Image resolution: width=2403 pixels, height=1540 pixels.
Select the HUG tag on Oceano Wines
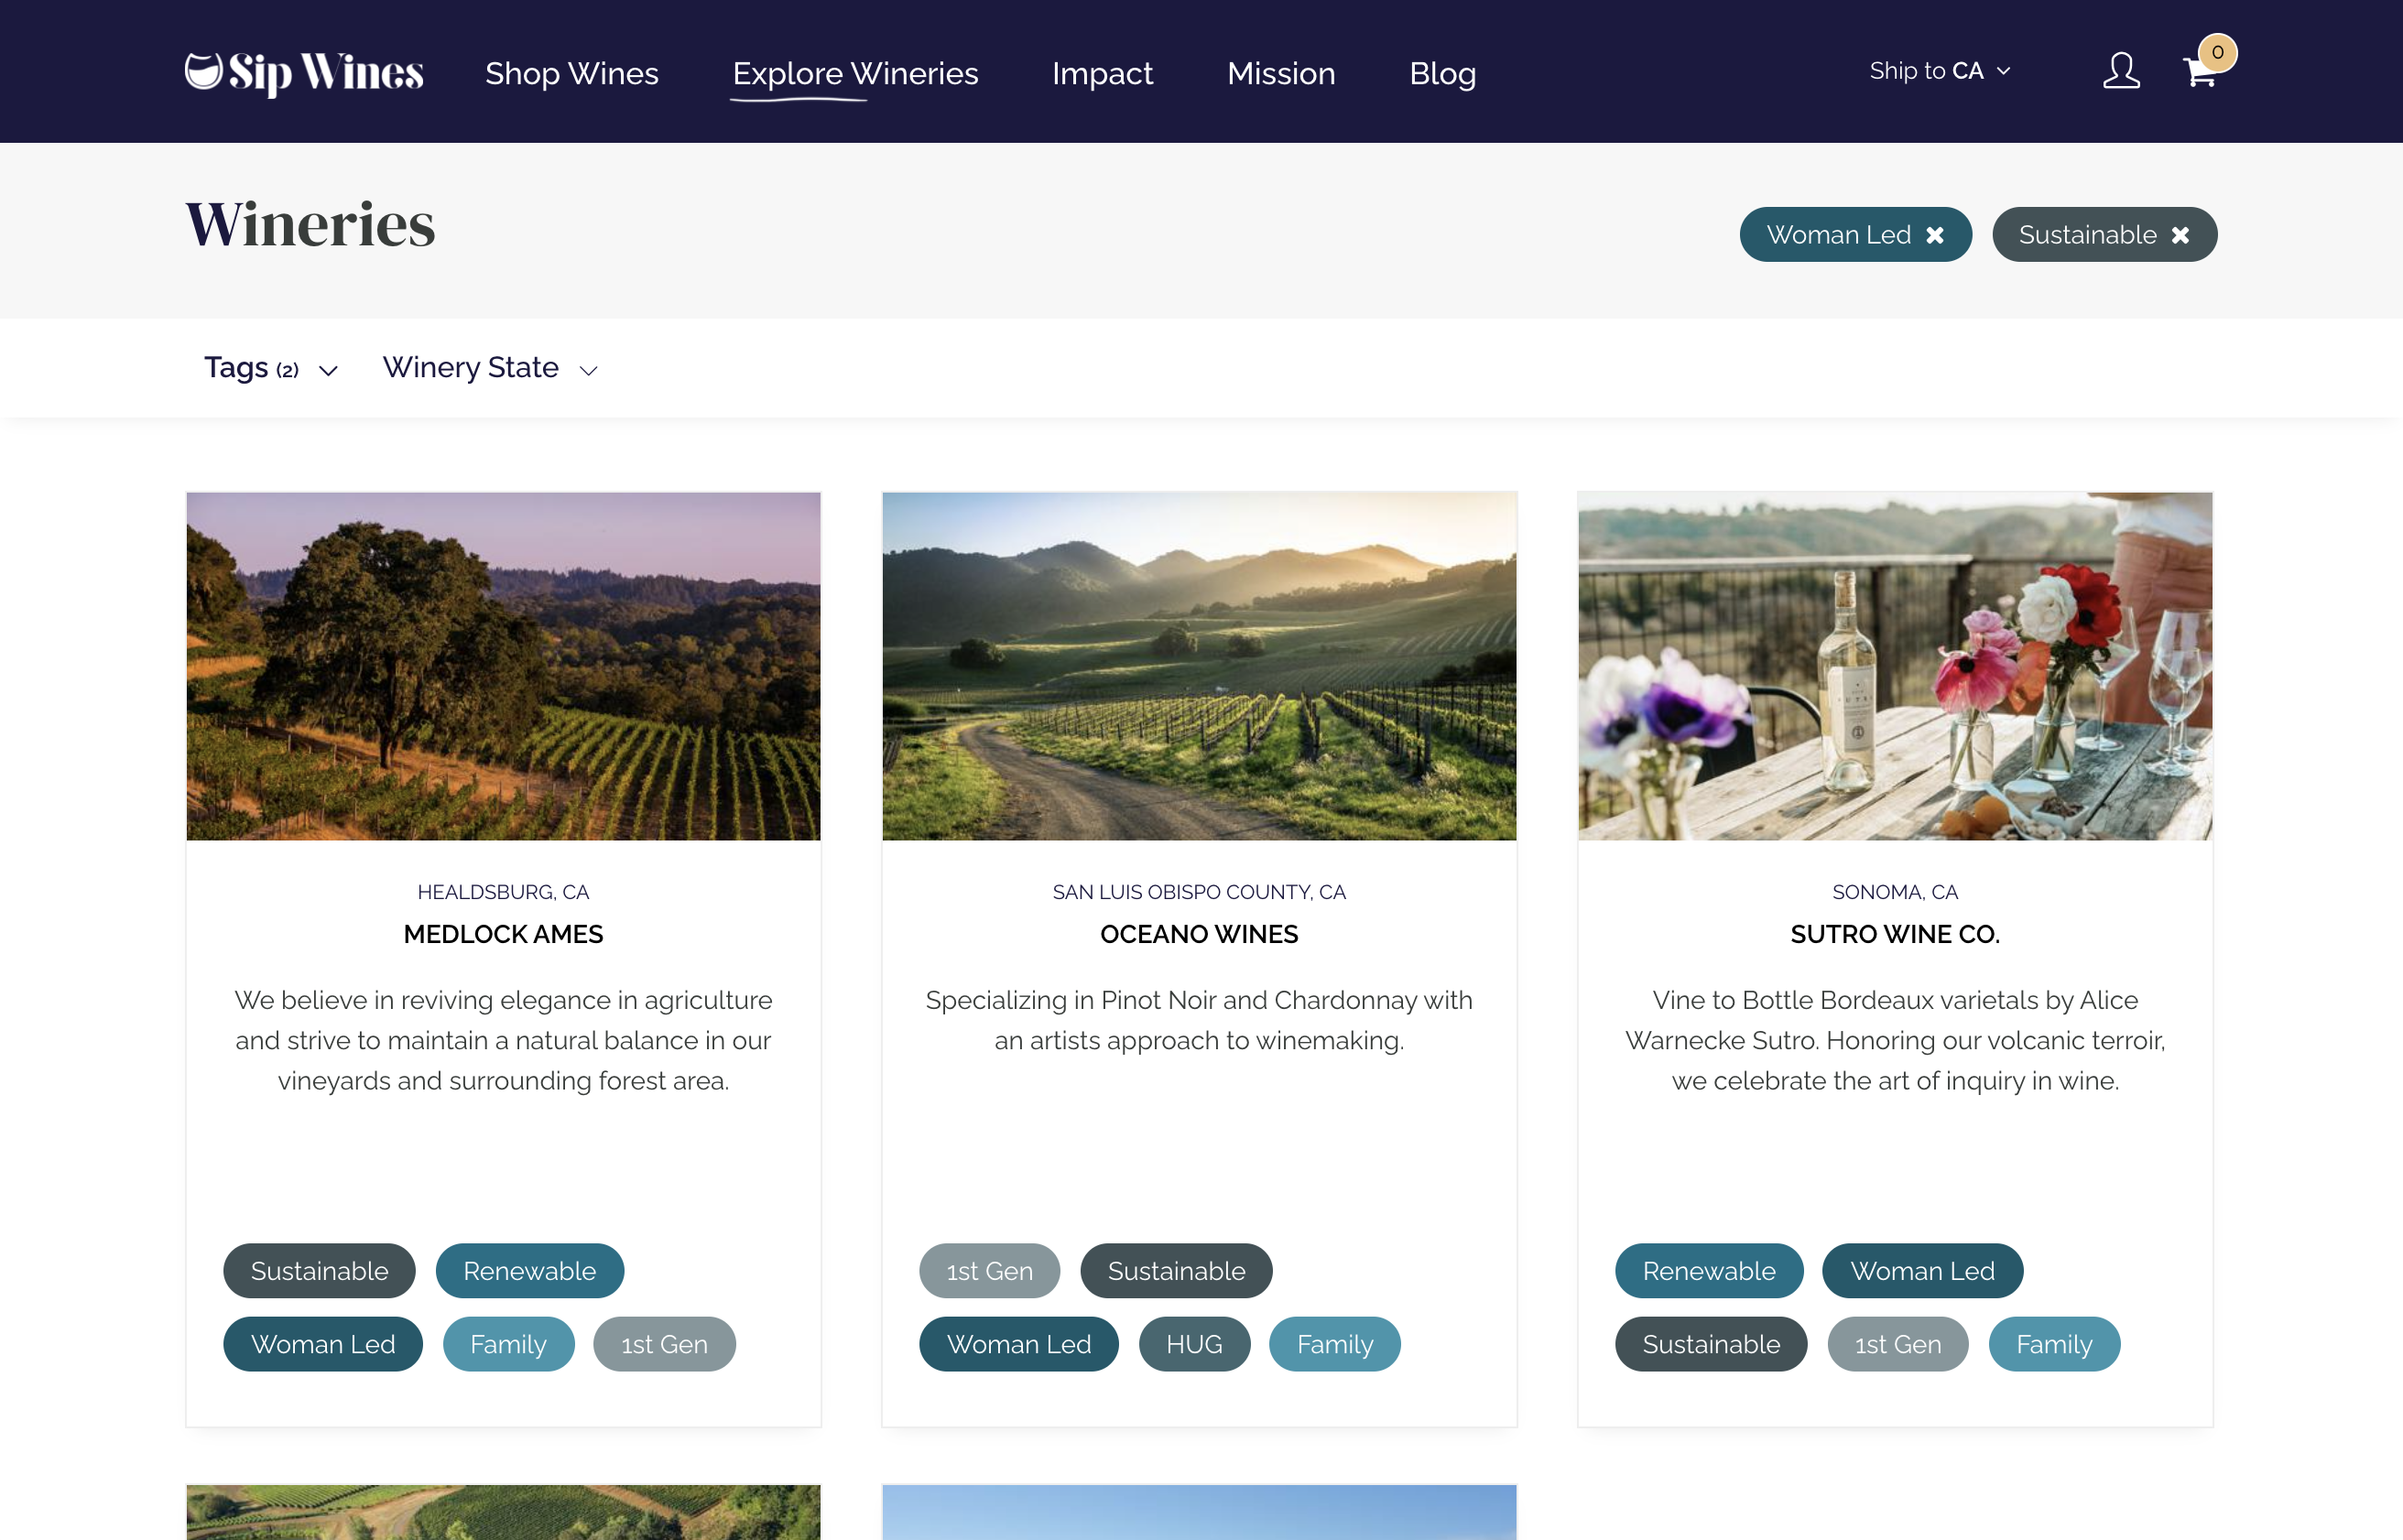tap(1193, 1344)
